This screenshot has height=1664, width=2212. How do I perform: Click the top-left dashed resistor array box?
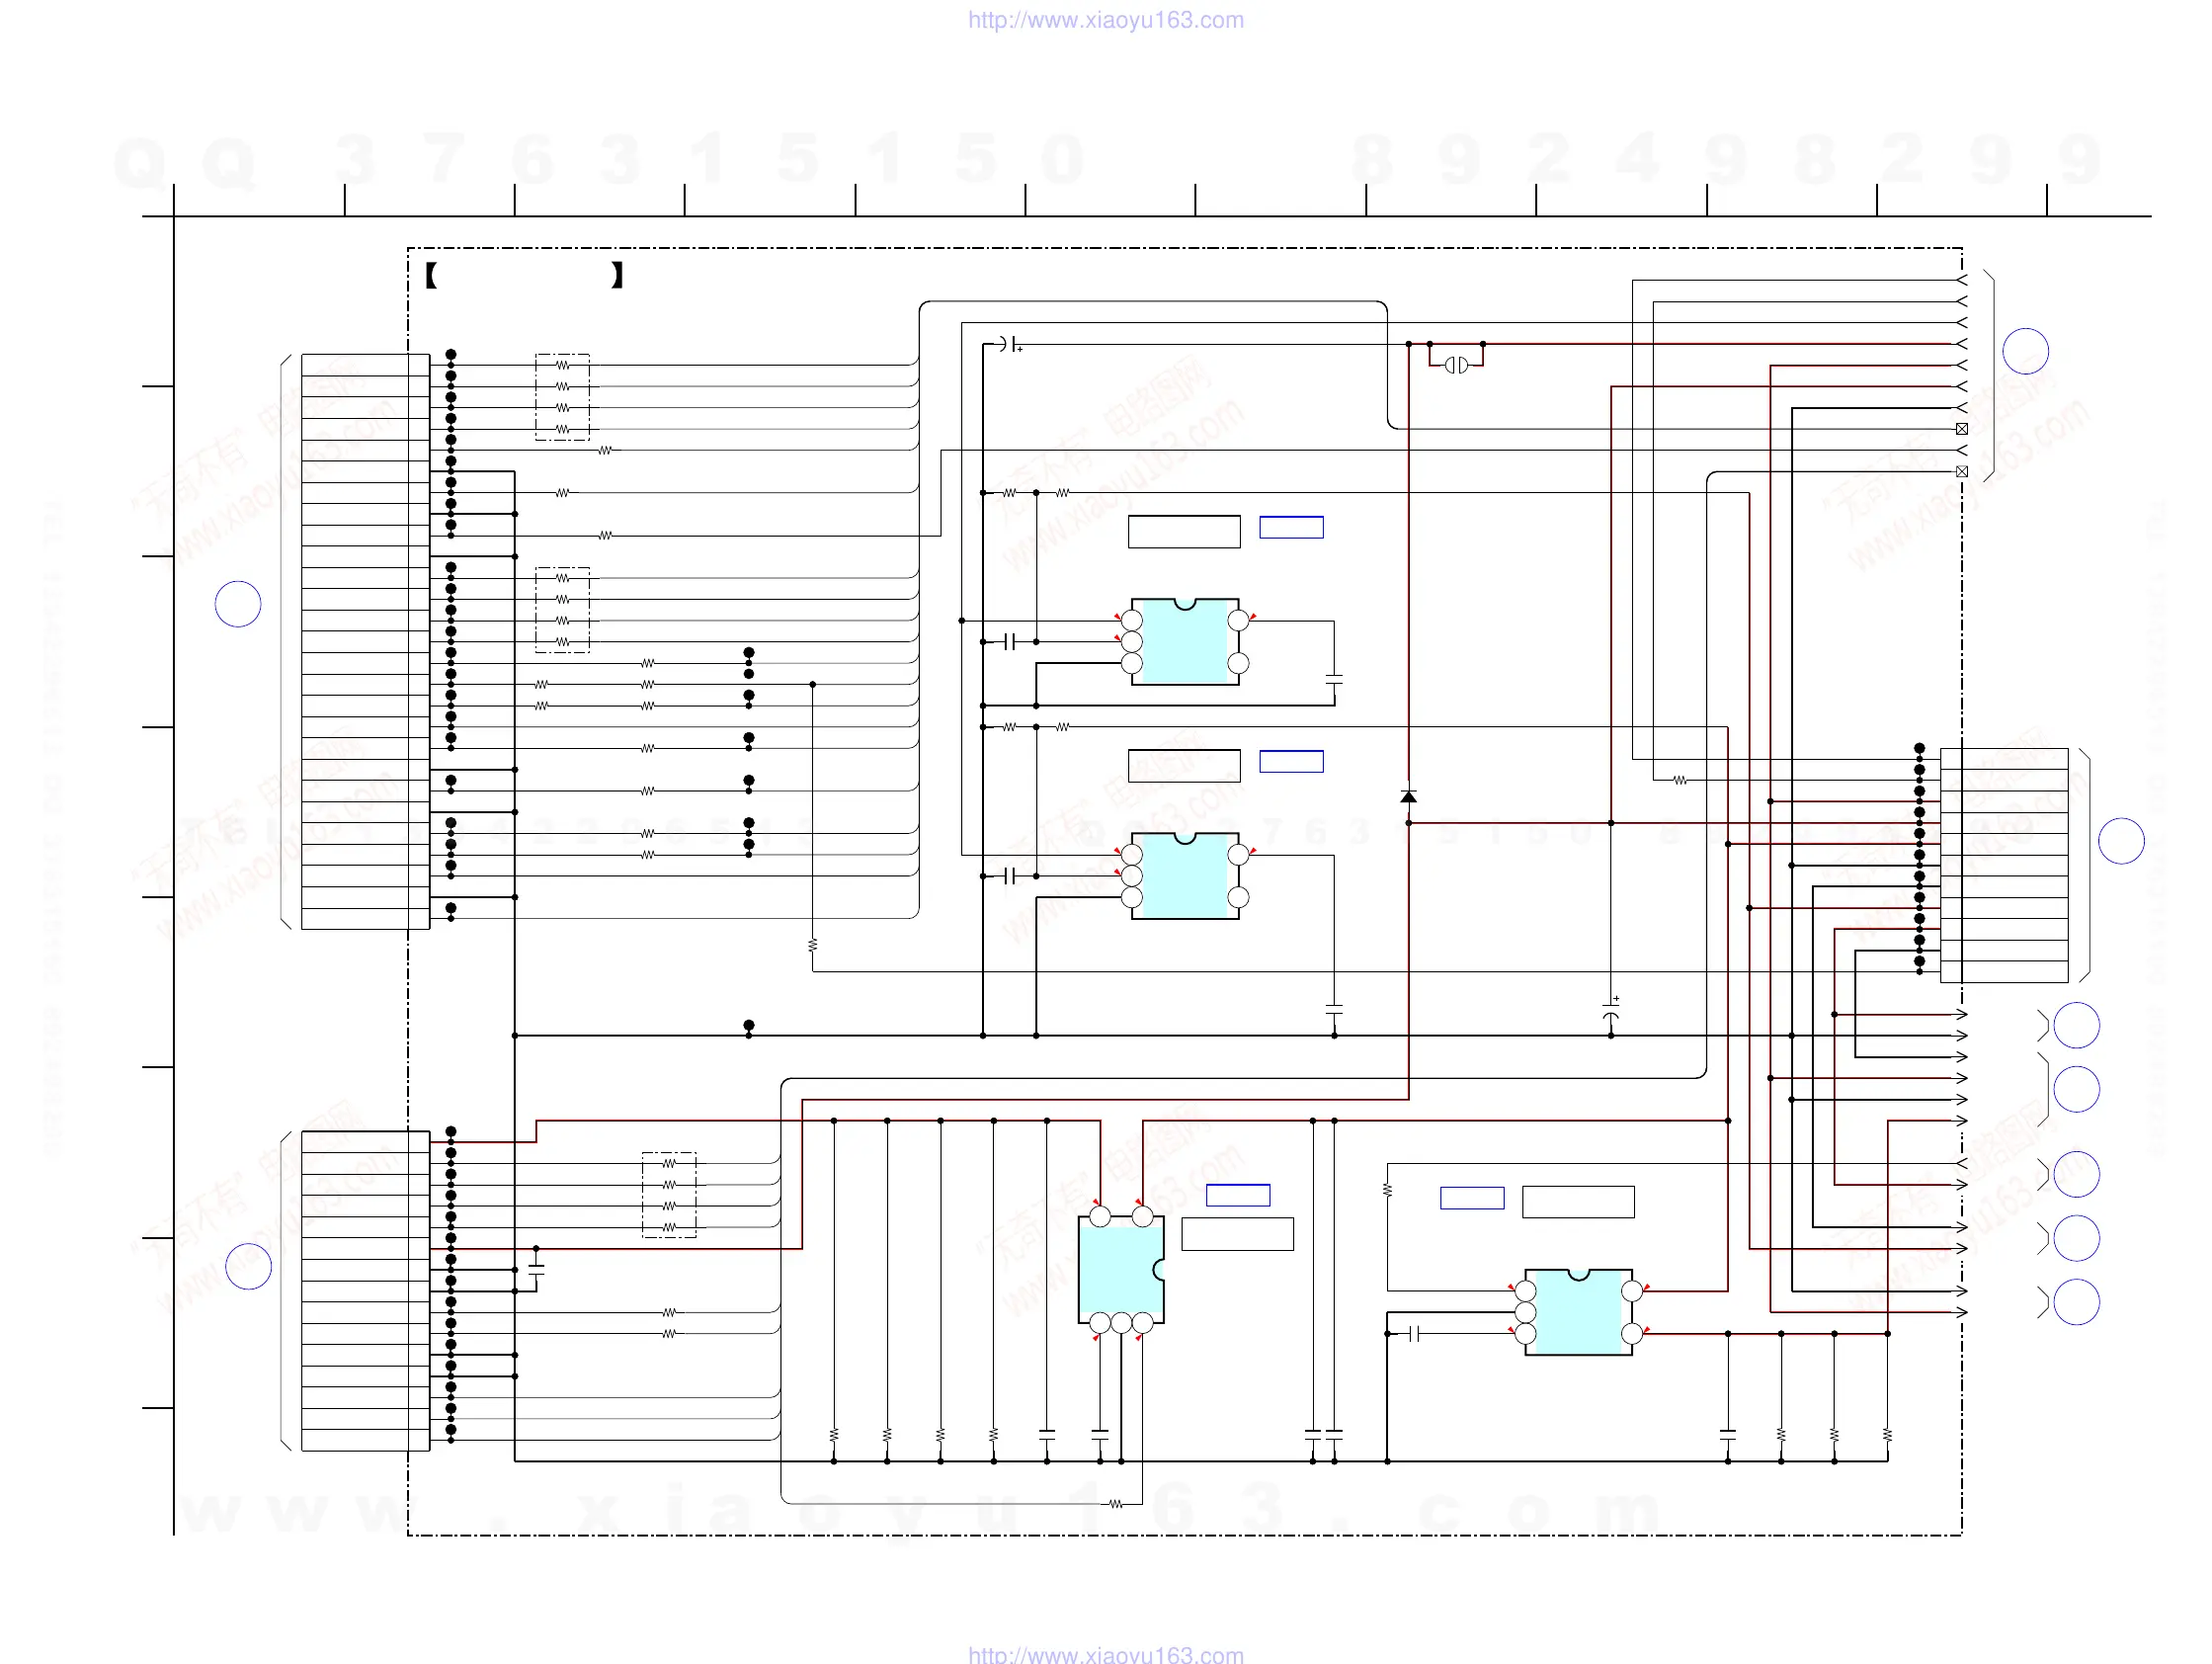562,397
